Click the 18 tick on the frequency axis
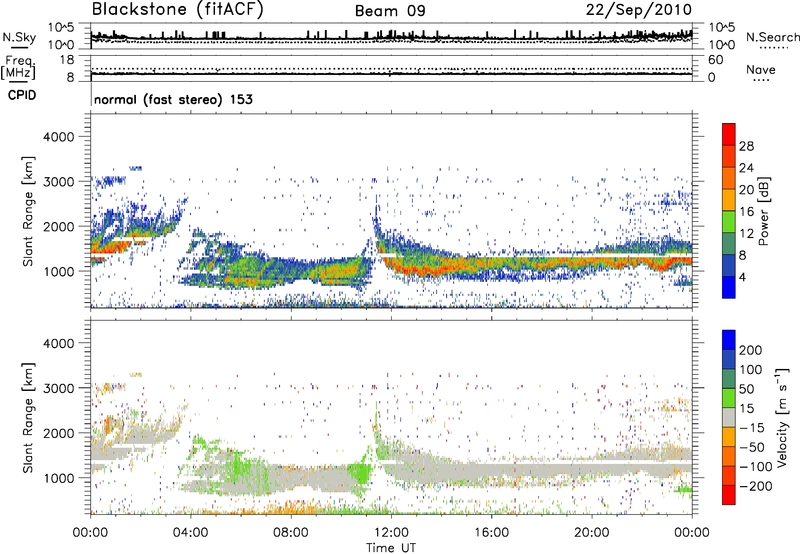This screenshot has height=554, width=800. pyautogui.click(x=67, y=60)
